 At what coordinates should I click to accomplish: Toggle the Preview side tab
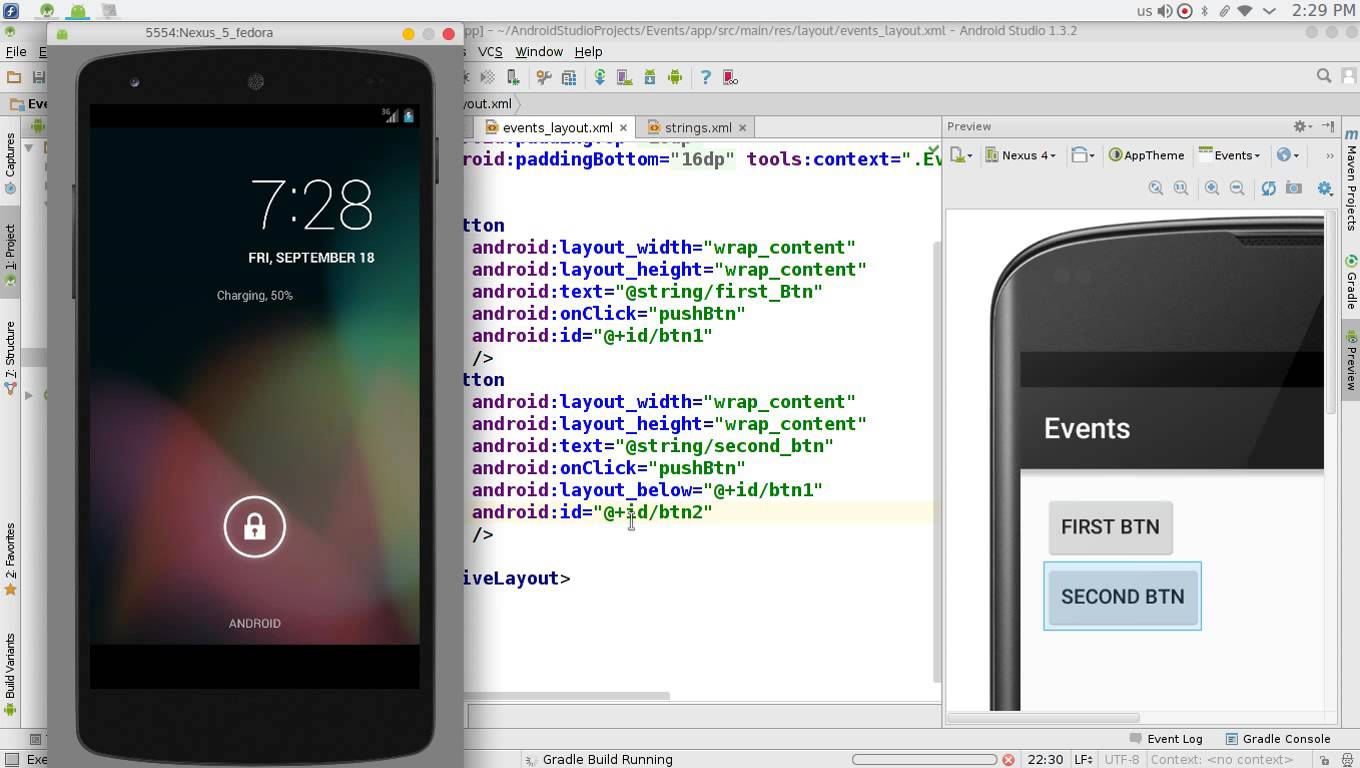[x=1350, y=360]
